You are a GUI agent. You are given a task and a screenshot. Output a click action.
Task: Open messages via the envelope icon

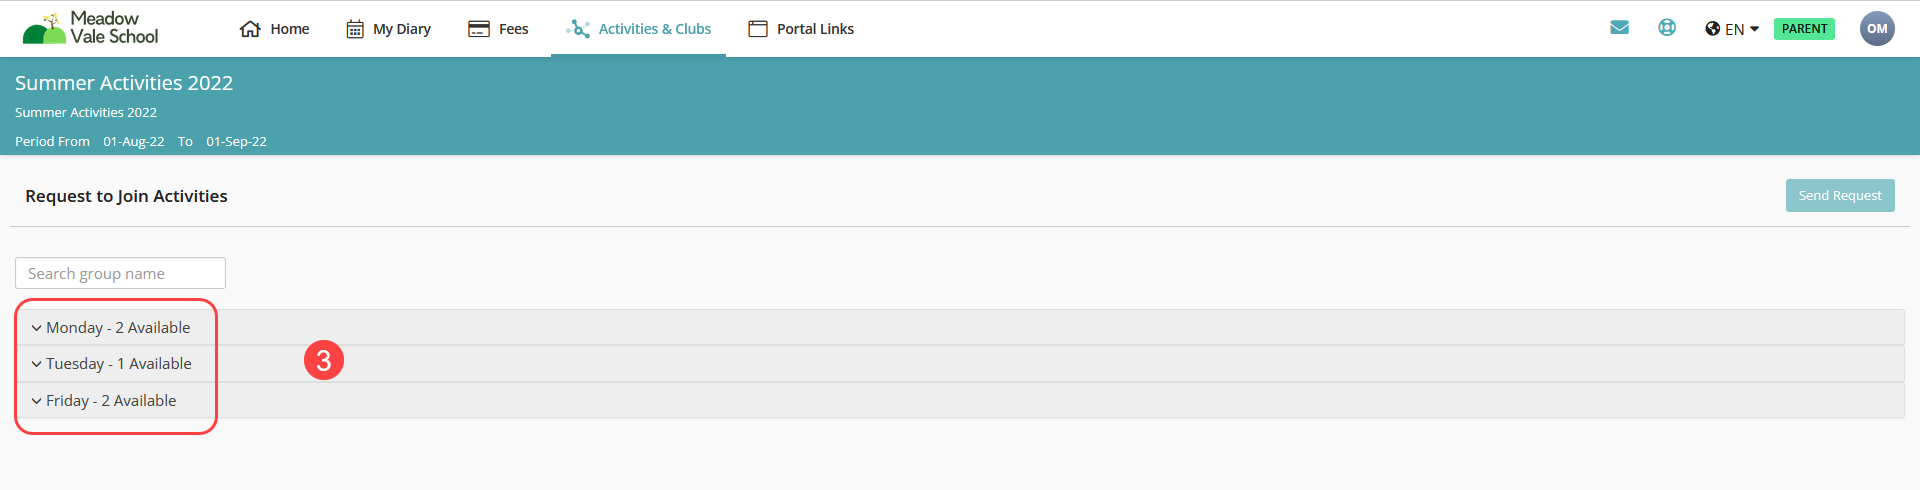click(1620, 28)
